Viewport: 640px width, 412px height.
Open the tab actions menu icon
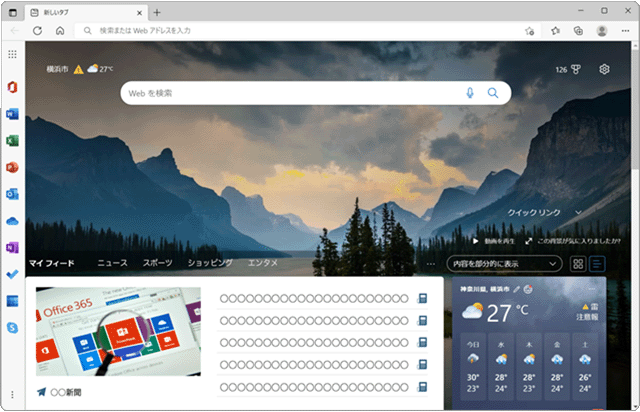(13, 12)
